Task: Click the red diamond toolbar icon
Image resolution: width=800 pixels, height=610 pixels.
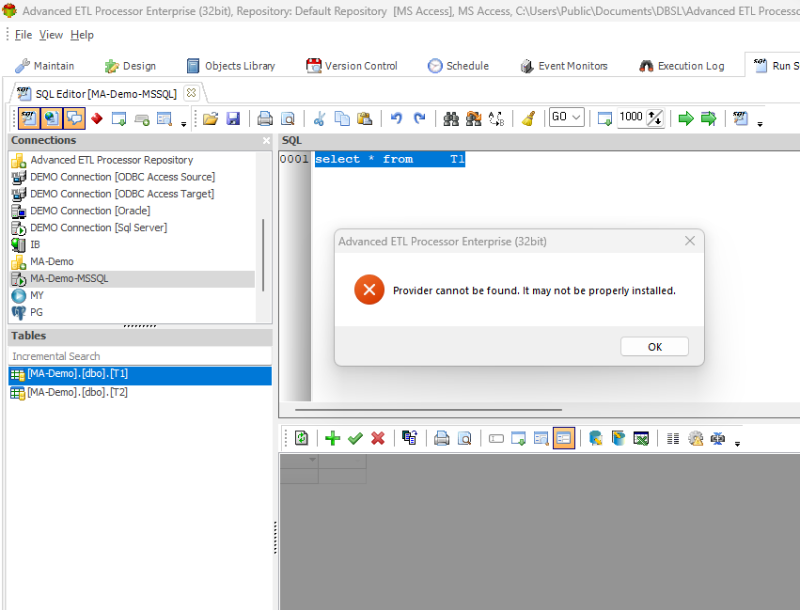Action: [96, 119]
